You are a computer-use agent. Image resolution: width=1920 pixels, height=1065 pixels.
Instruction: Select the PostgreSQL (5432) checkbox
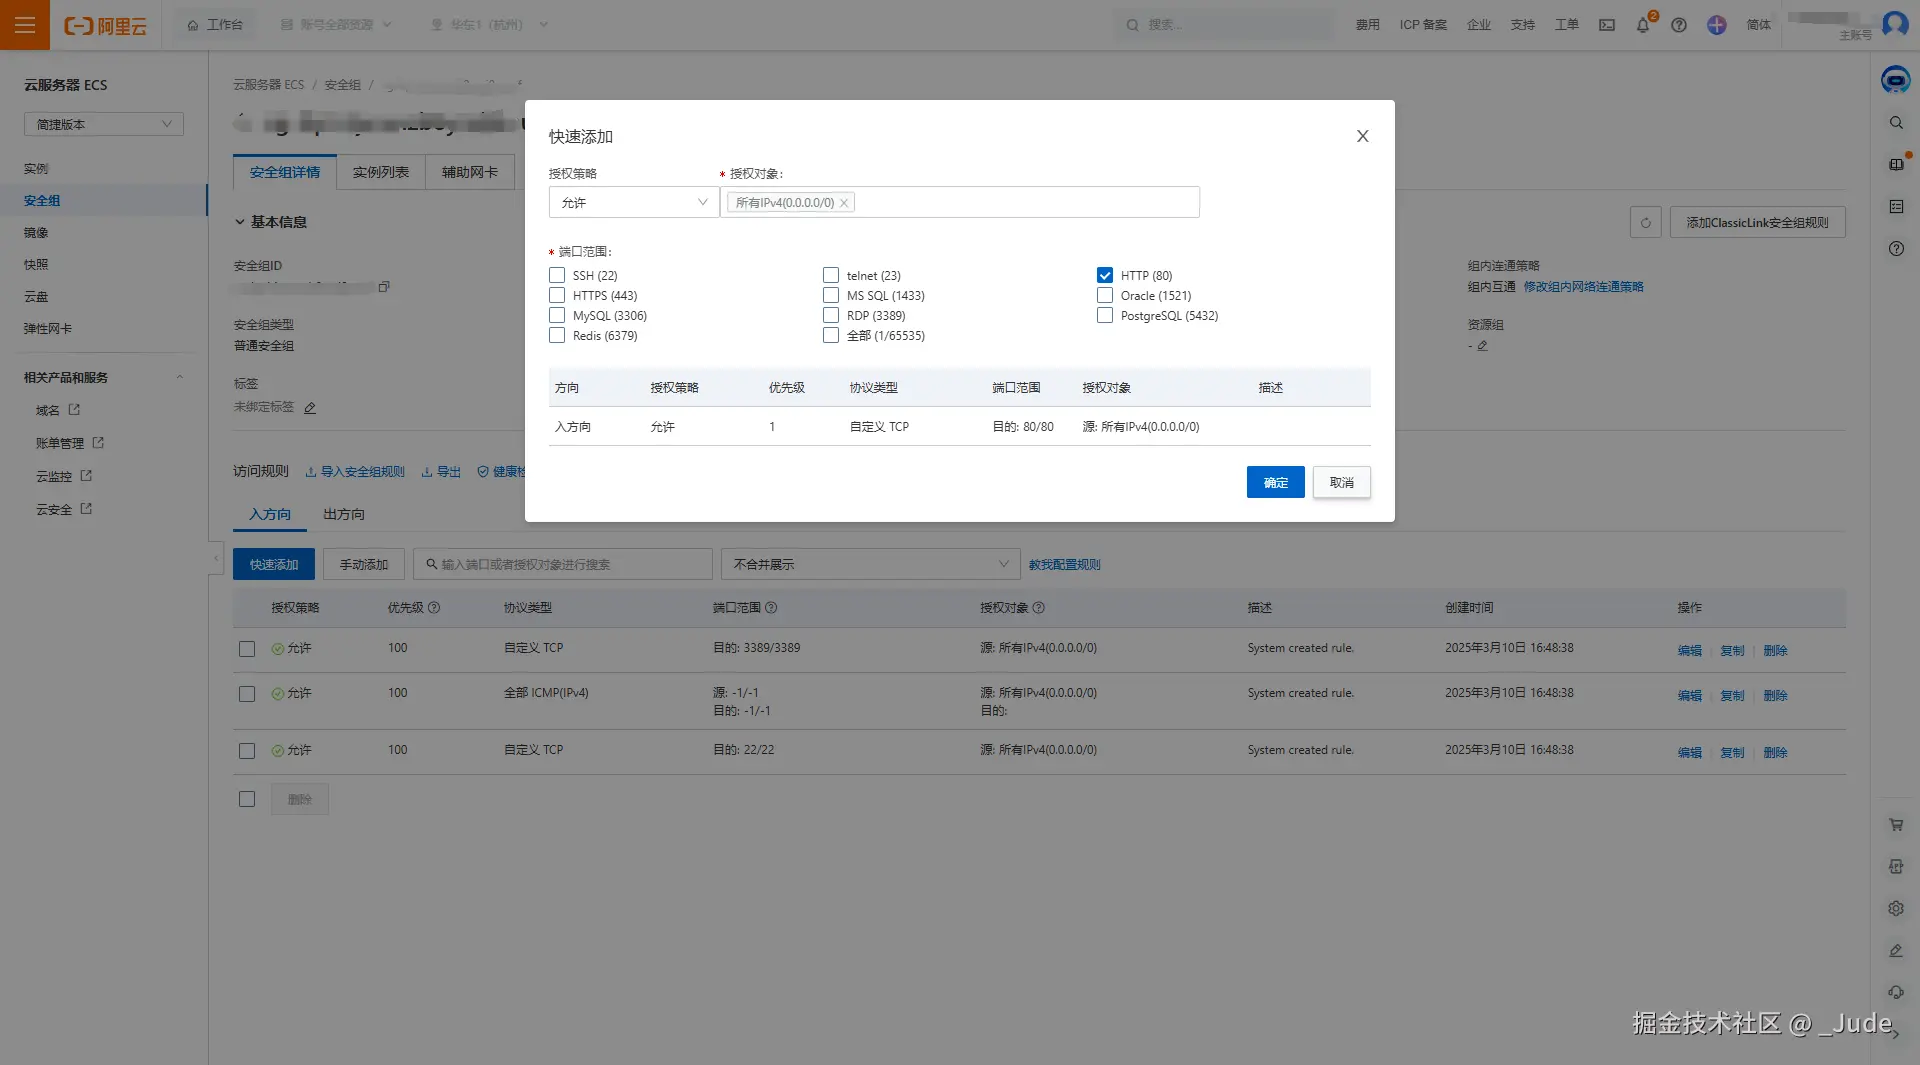click(1105, 315)
